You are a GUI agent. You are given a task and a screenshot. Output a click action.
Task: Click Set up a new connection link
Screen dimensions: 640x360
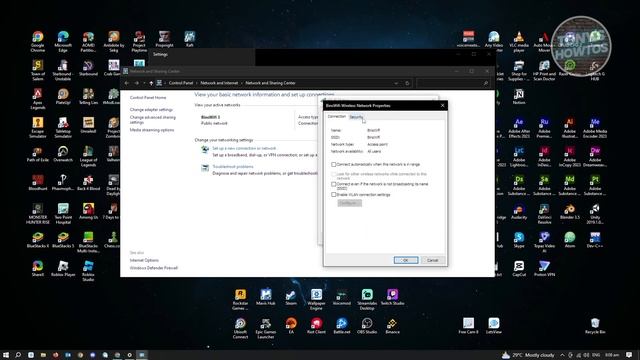[244, 148]
